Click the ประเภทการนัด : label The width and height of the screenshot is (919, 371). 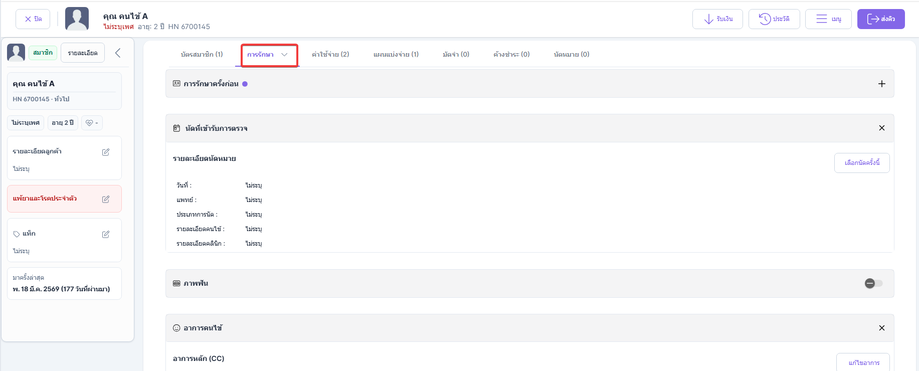(x=197, y=215)
